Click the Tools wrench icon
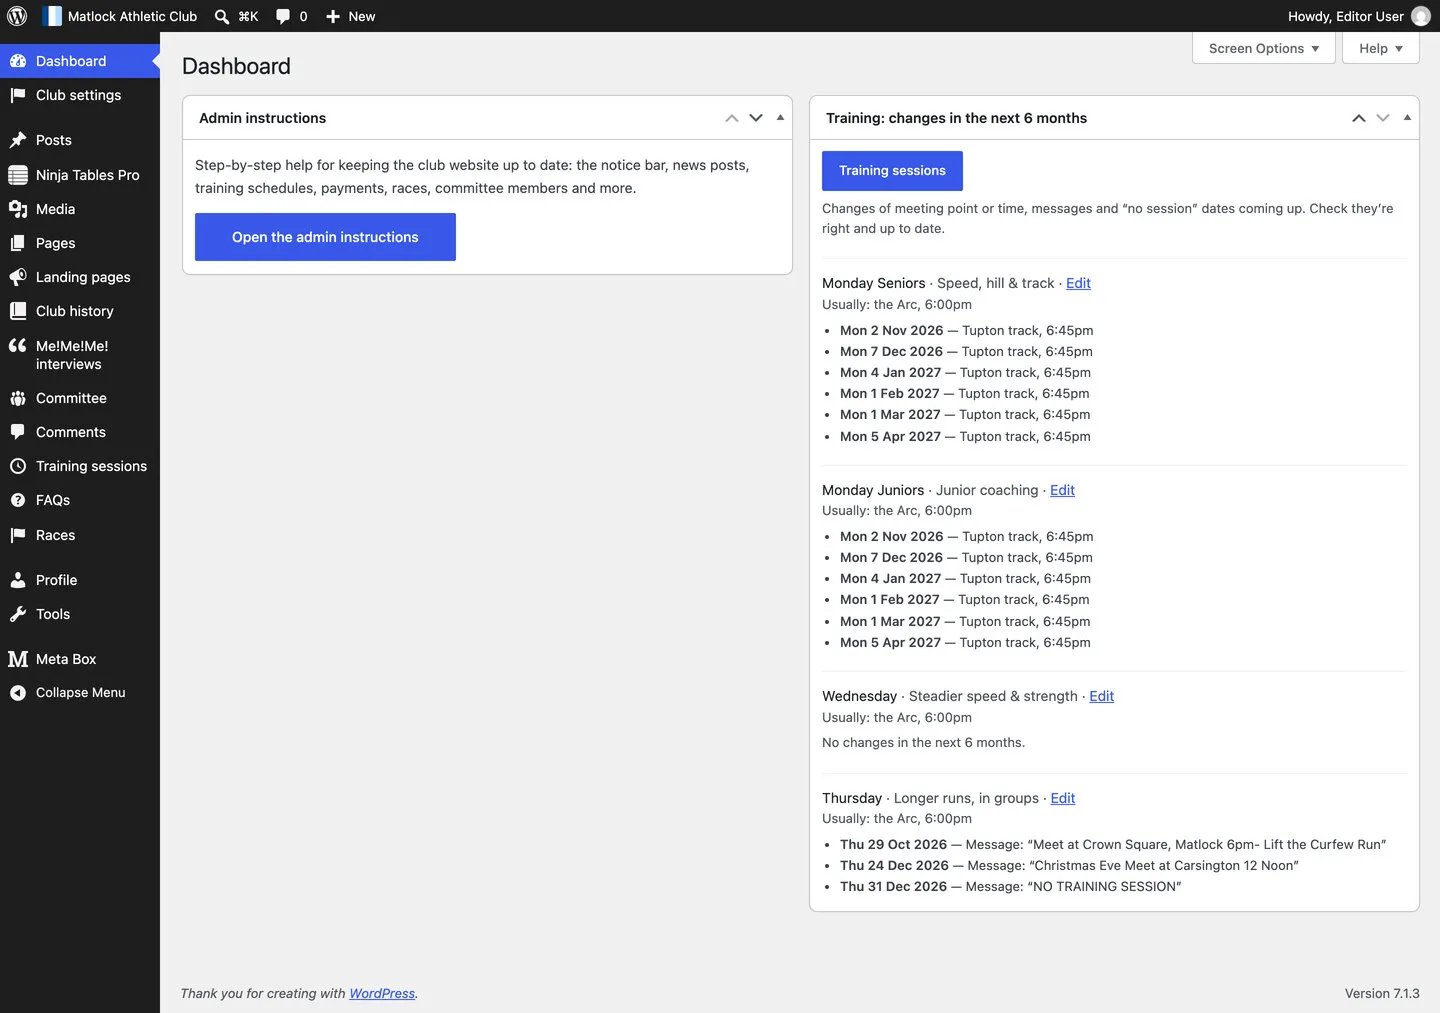 click(18, 614)
